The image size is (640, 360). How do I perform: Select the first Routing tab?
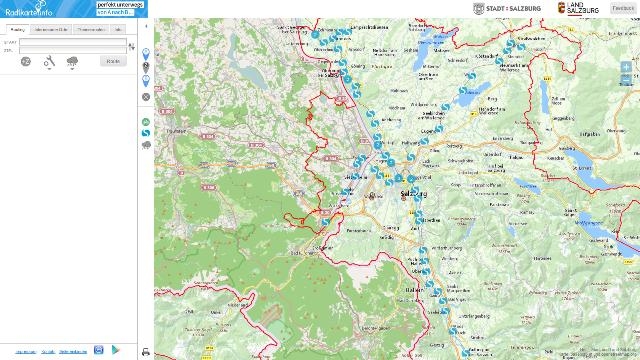(18, 29)
